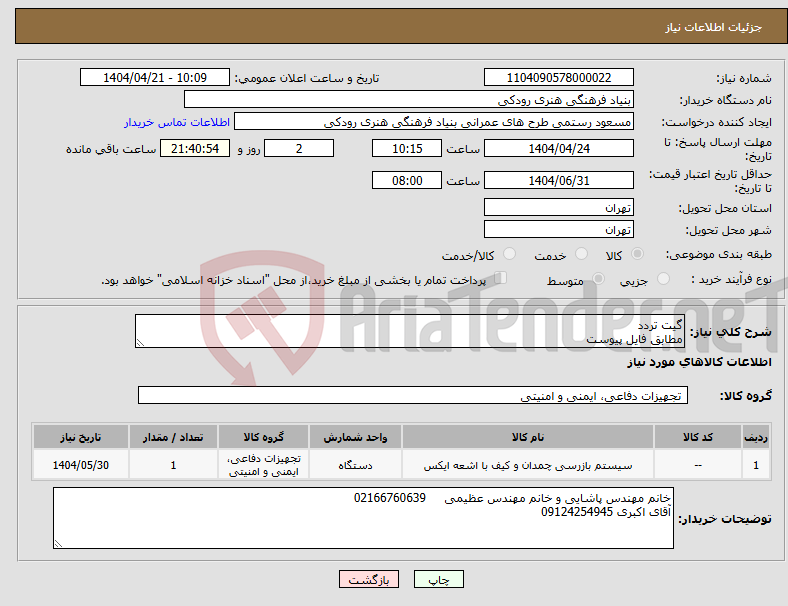Viewport: 788px width, 606px height.
Task: Click the remaining days field showing 2
Action: pyautogui.click(x=299, y=149)
